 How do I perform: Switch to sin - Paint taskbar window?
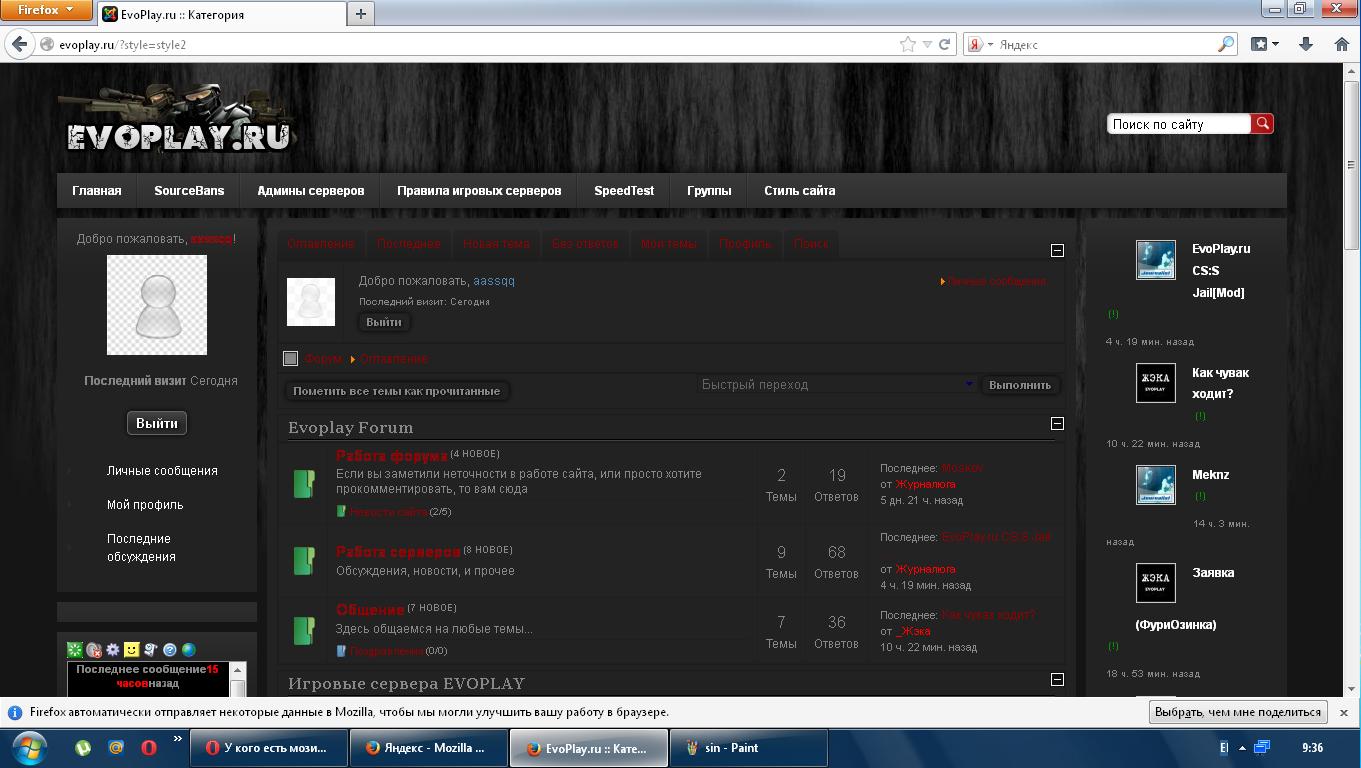pos(748,748)
